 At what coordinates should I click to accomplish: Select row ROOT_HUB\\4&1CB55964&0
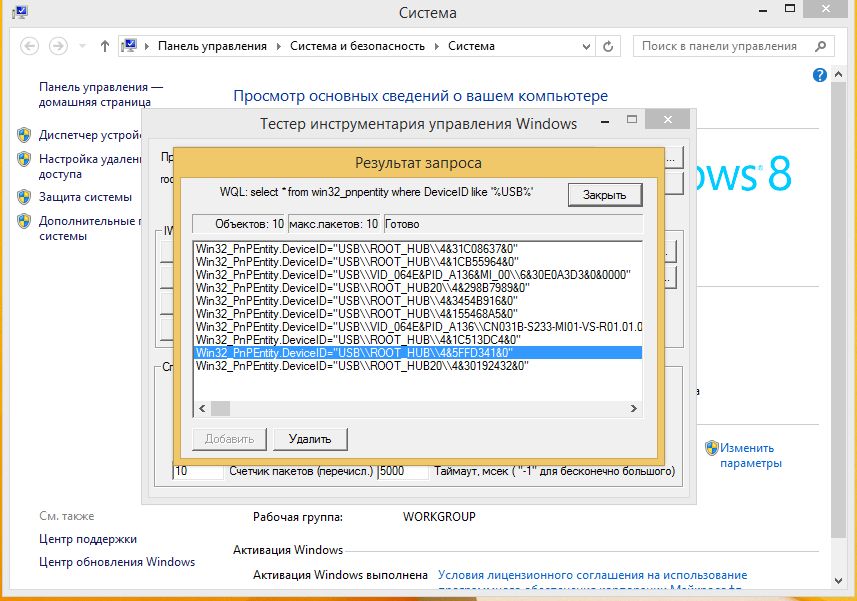click(x=418, y=262)
